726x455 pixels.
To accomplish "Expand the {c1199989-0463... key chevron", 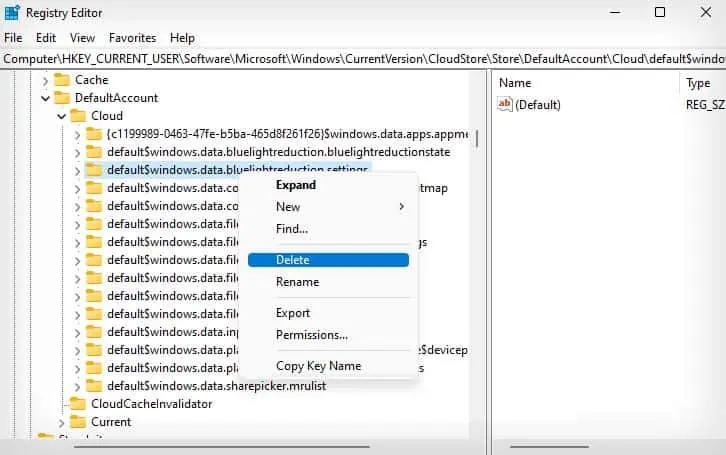I will [77, 135].
